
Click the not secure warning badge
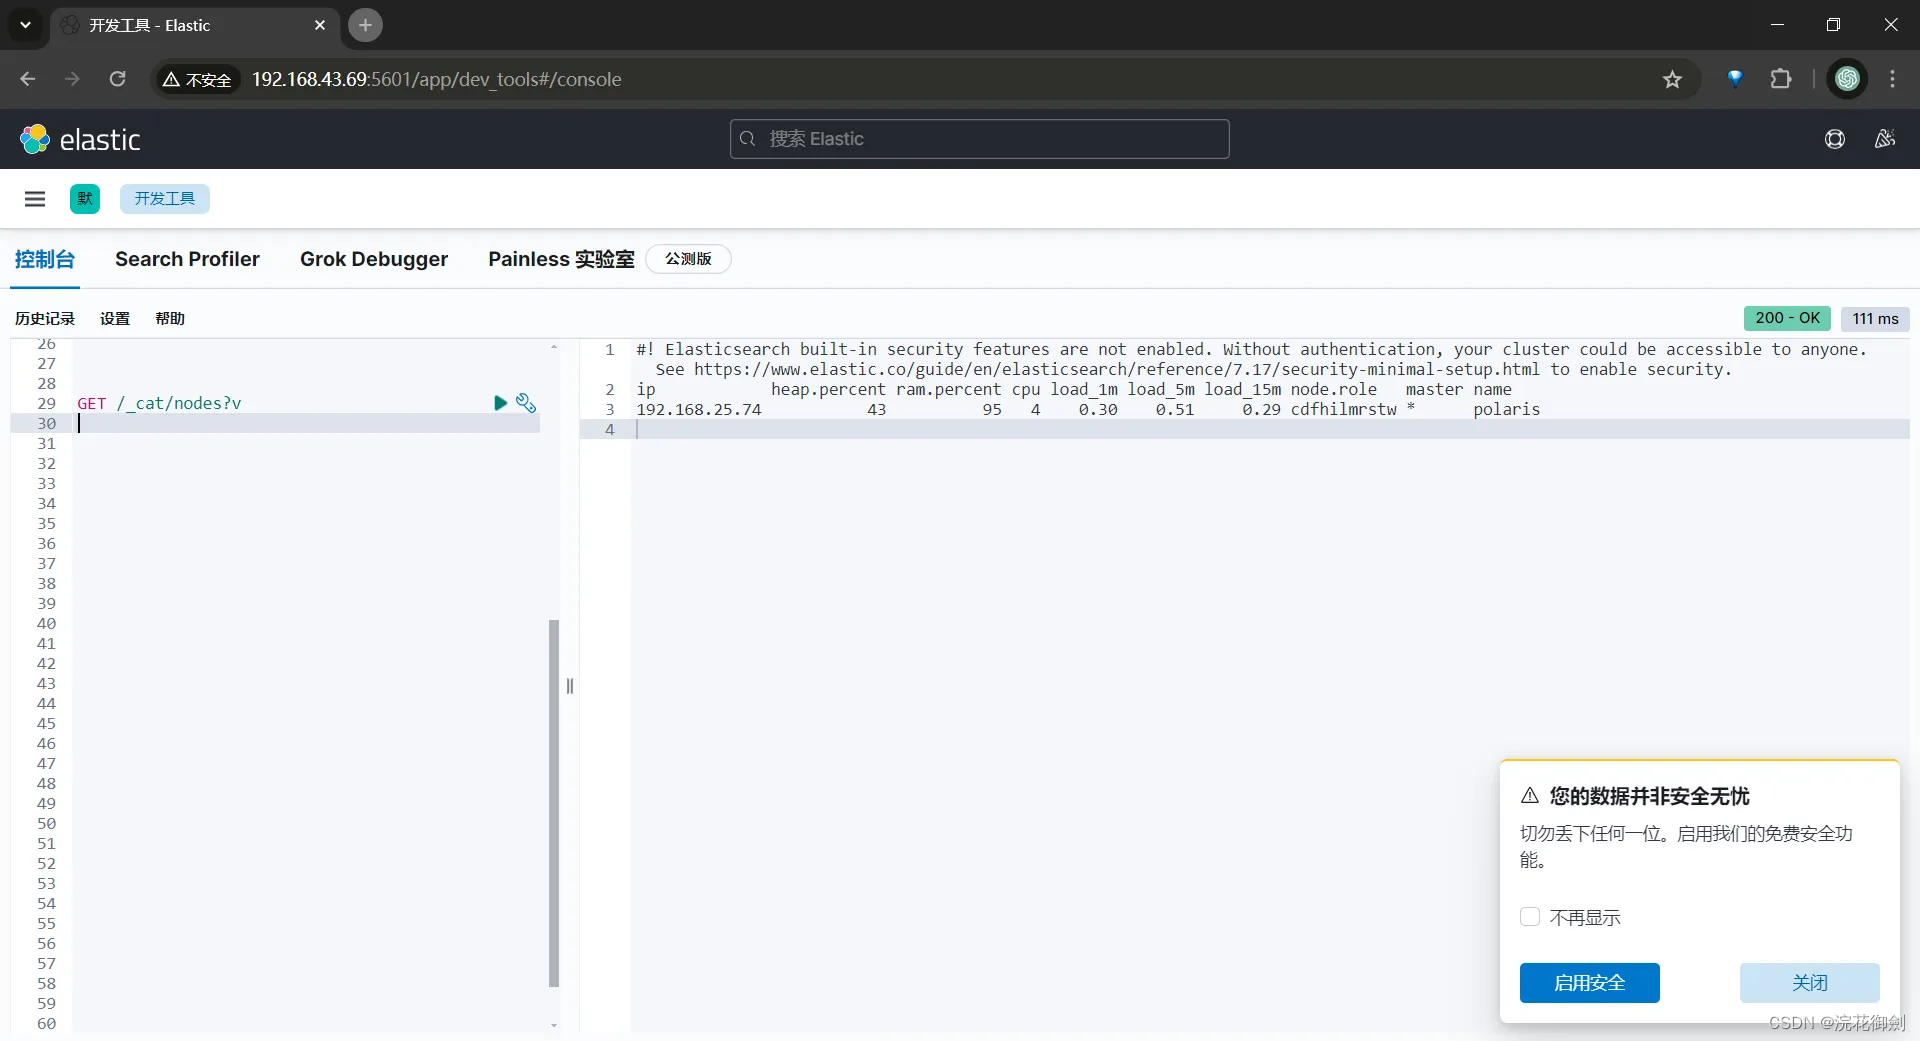197,79
